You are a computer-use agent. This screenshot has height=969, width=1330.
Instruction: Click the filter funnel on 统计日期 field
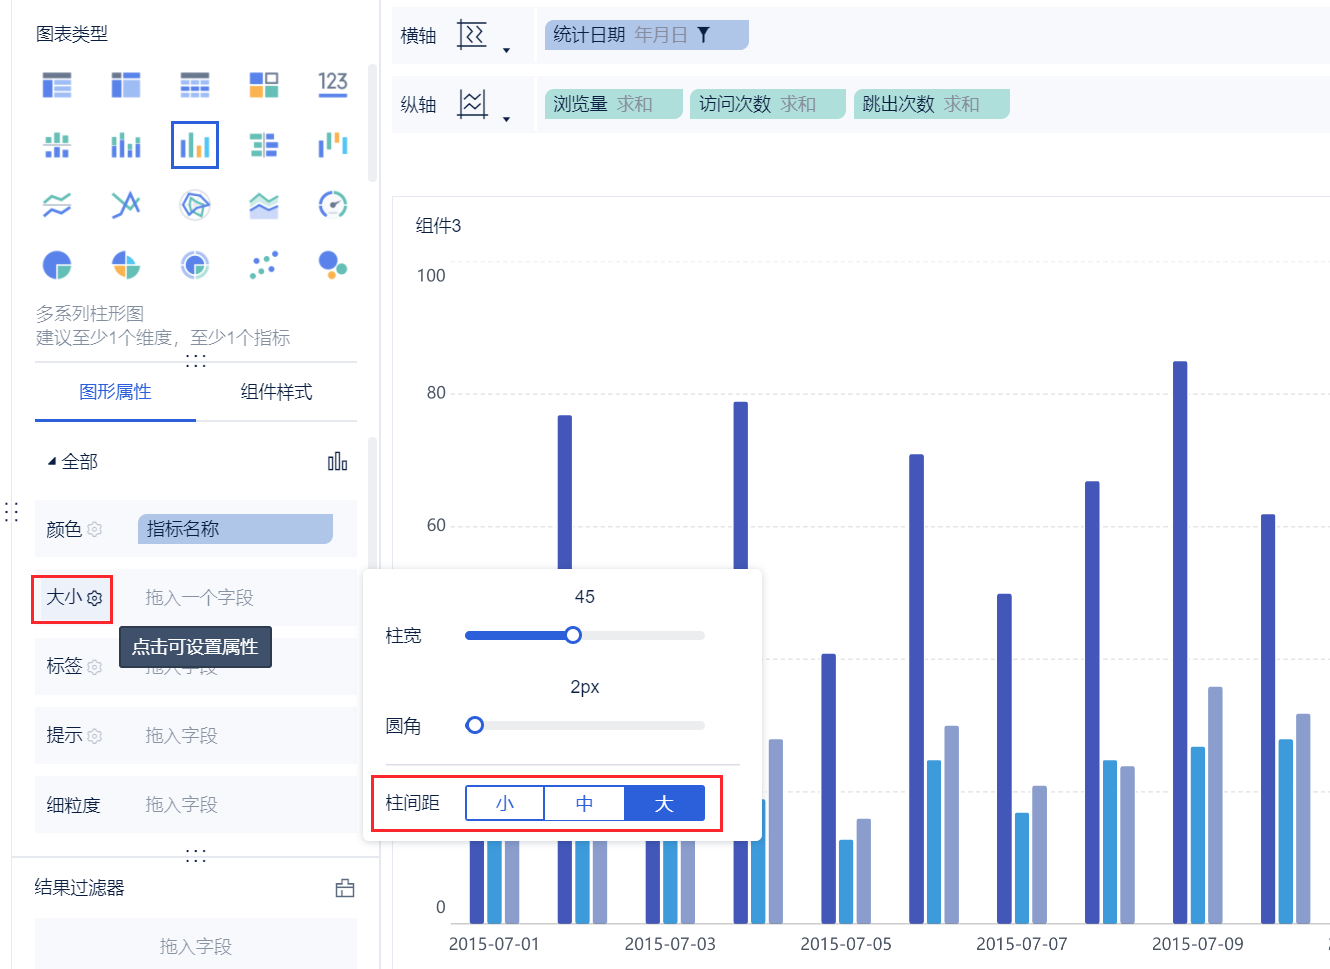pyautogui.click(x=703, y=35)
